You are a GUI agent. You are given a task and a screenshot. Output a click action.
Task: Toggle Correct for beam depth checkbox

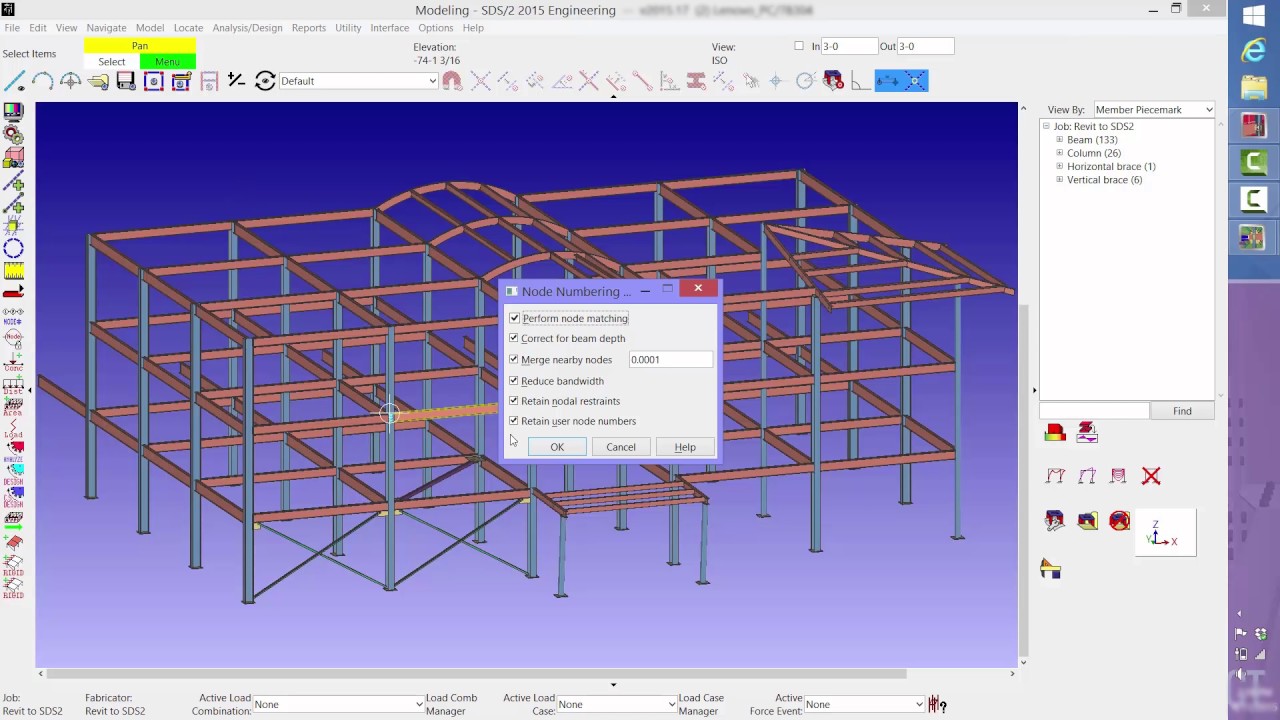pos(514,338)
